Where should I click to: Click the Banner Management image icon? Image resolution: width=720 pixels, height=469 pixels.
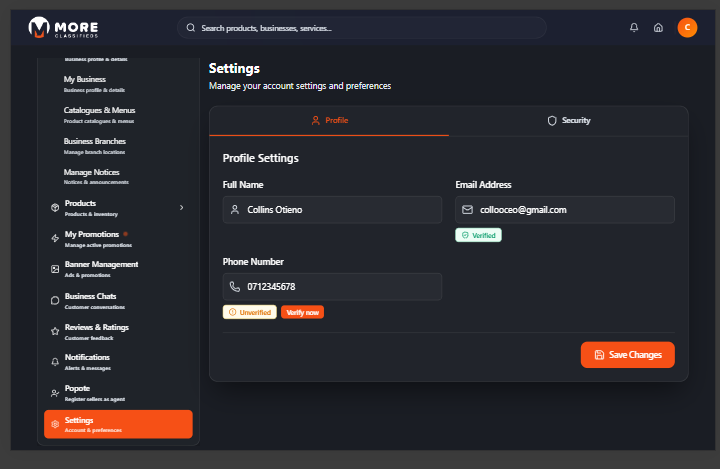(x=55, y=269)
